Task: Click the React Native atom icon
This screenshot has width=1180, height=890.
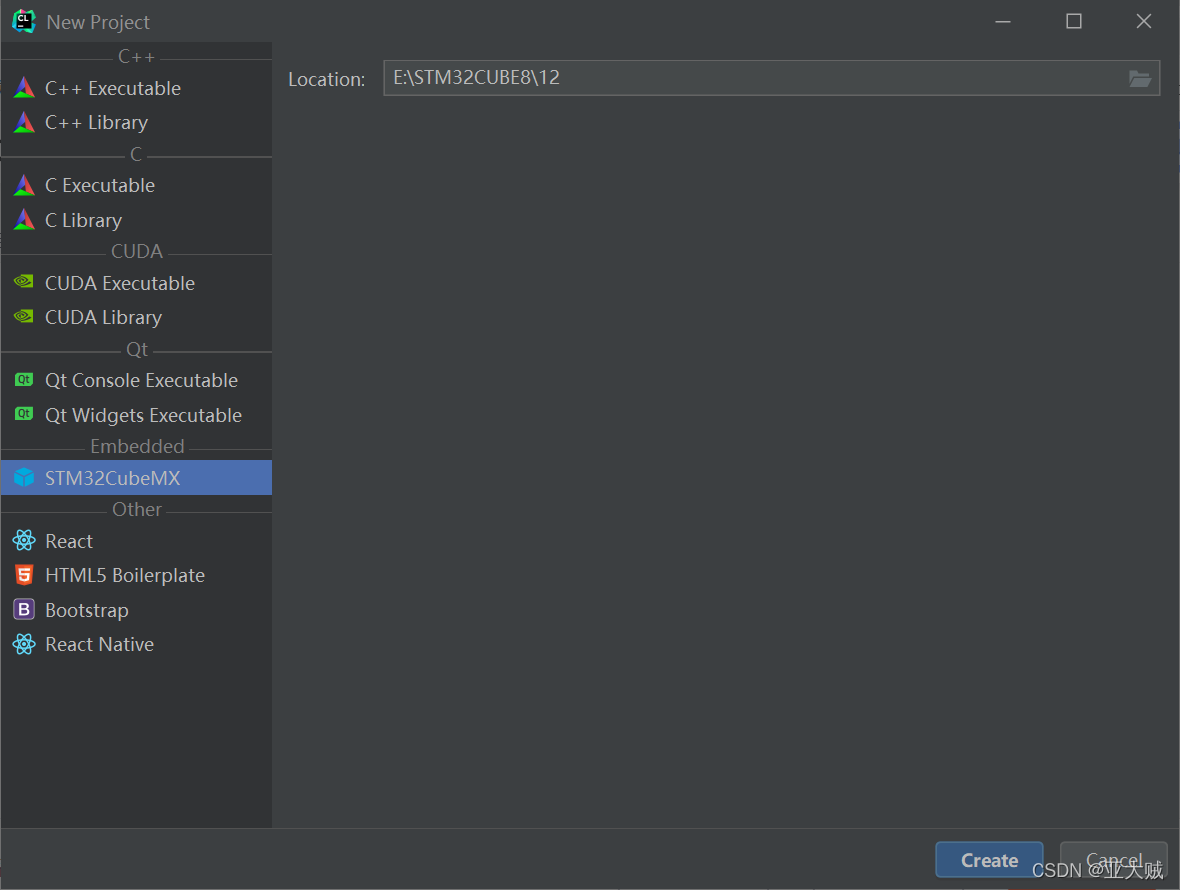Action: click(24, 644)
